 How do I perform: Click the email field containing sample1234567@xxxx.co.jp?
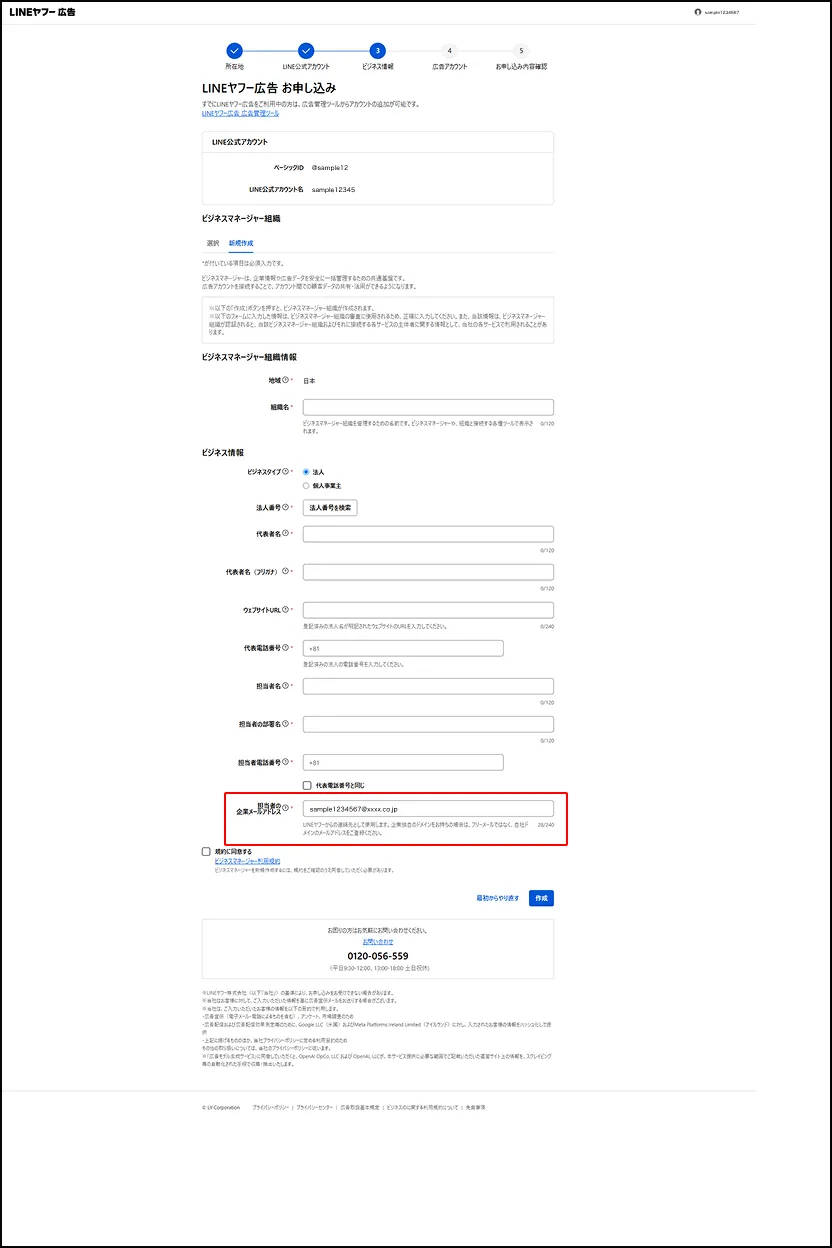pos(428,808)
